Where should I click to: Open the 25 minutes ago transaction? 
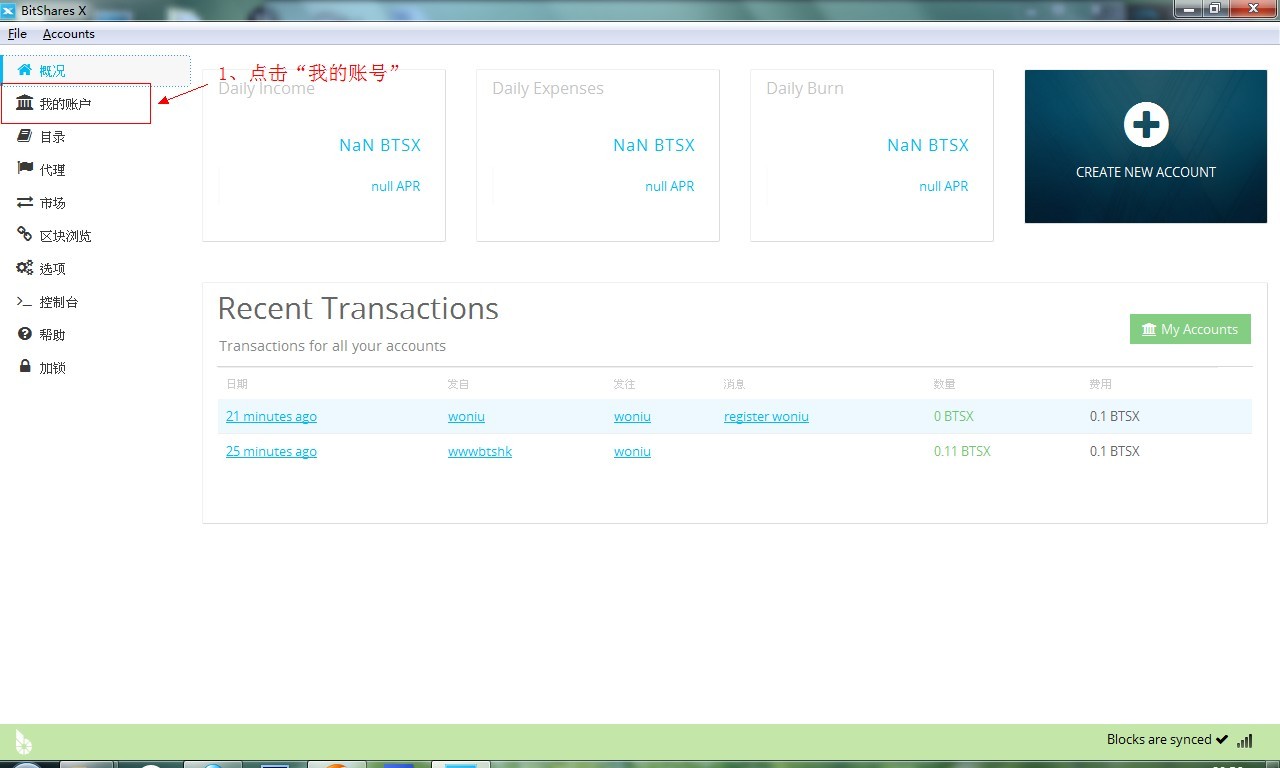point(271,452)
